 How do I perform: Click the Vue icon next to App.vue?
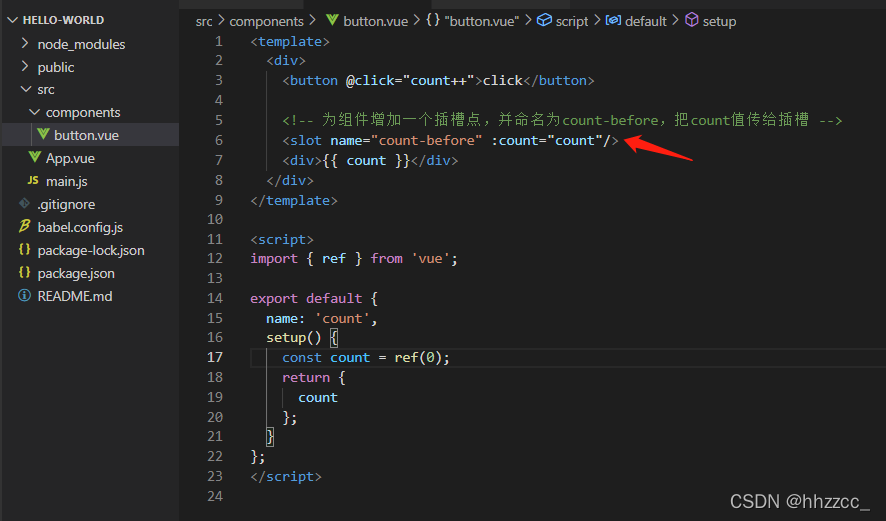(x=35, y=157)
